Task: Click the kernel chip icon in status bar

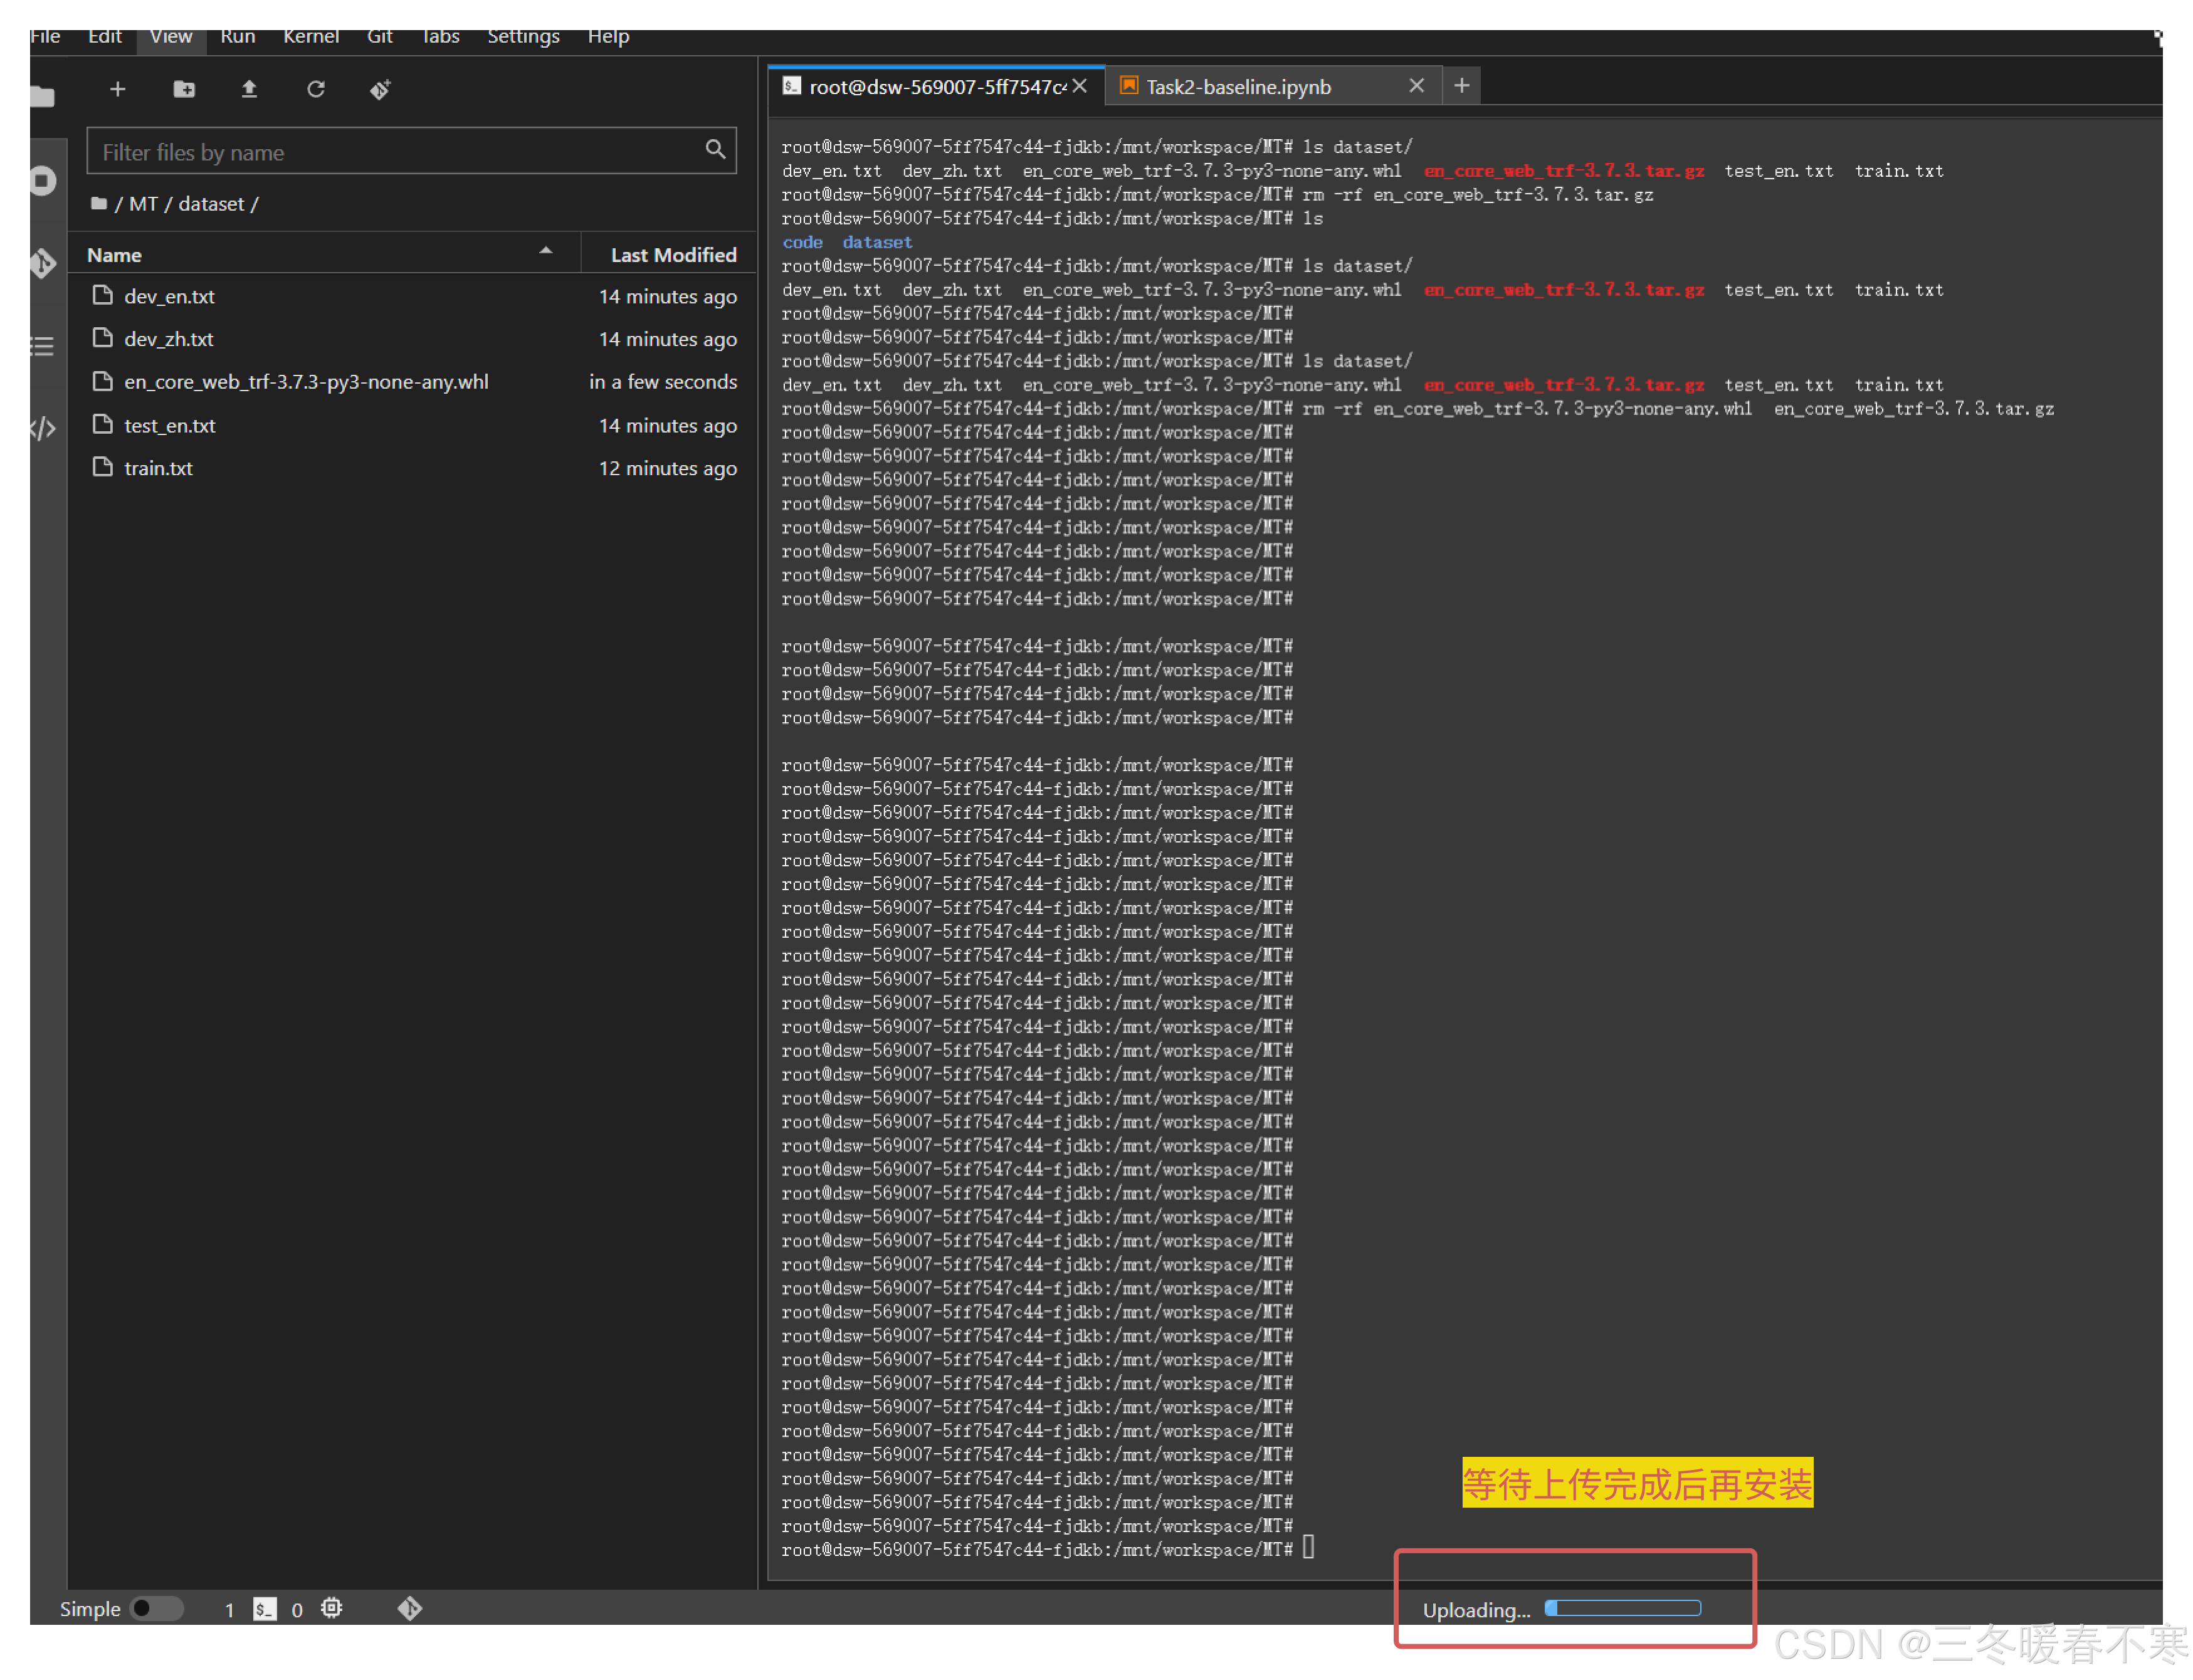Action: tap(331, 1608)
